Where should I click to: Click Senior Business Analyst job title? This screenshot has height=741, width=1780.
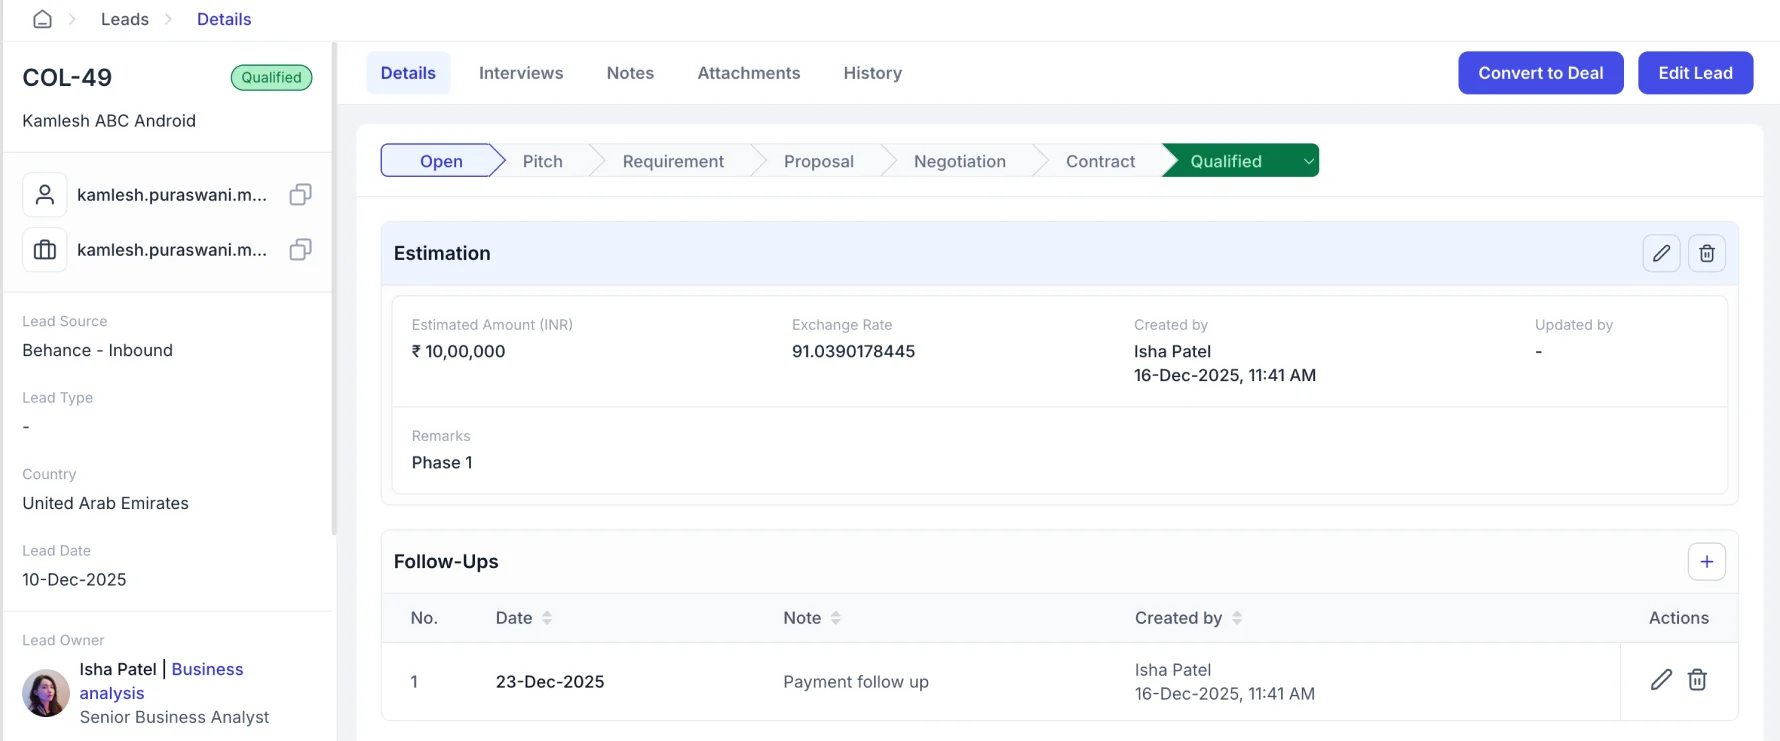pos(174,717)
